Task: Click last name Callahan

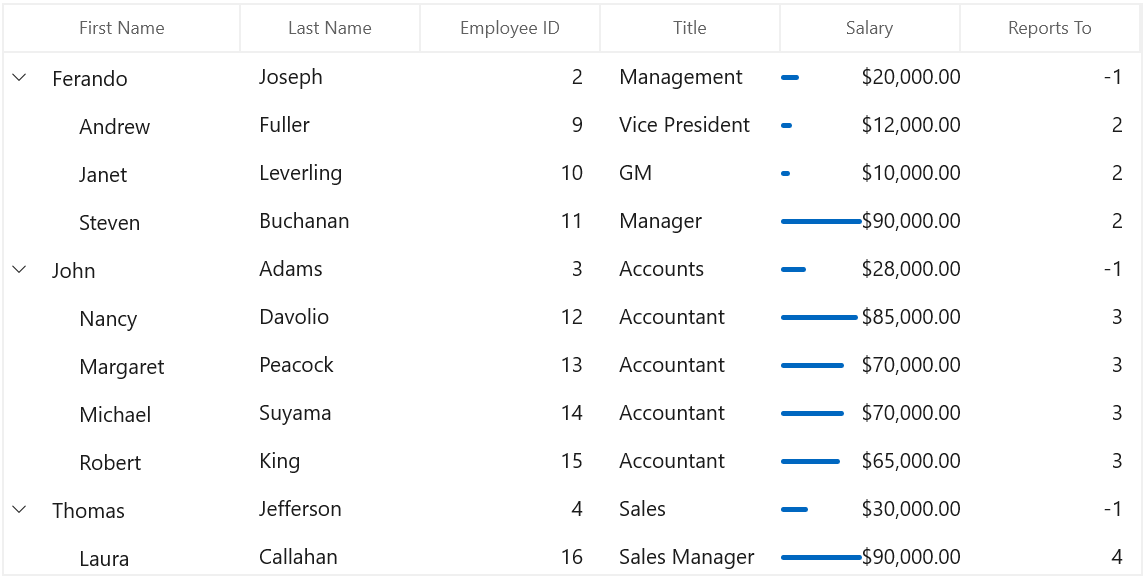Action: [x=298, y=557]
